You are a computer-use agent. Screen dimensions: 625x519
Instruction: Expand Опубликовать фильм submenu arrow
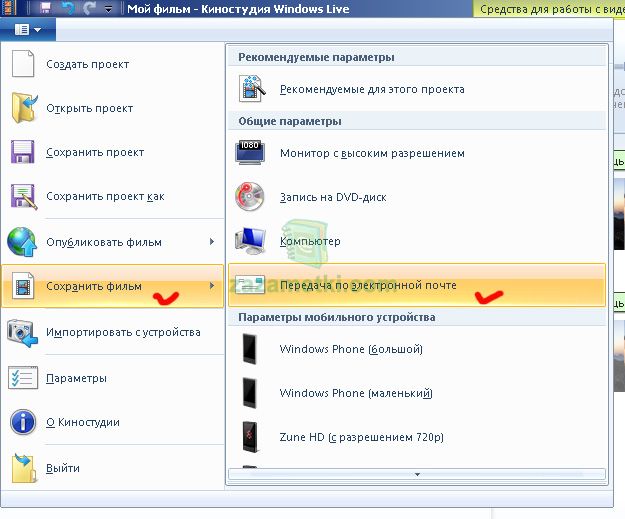[x=212, y=242]
